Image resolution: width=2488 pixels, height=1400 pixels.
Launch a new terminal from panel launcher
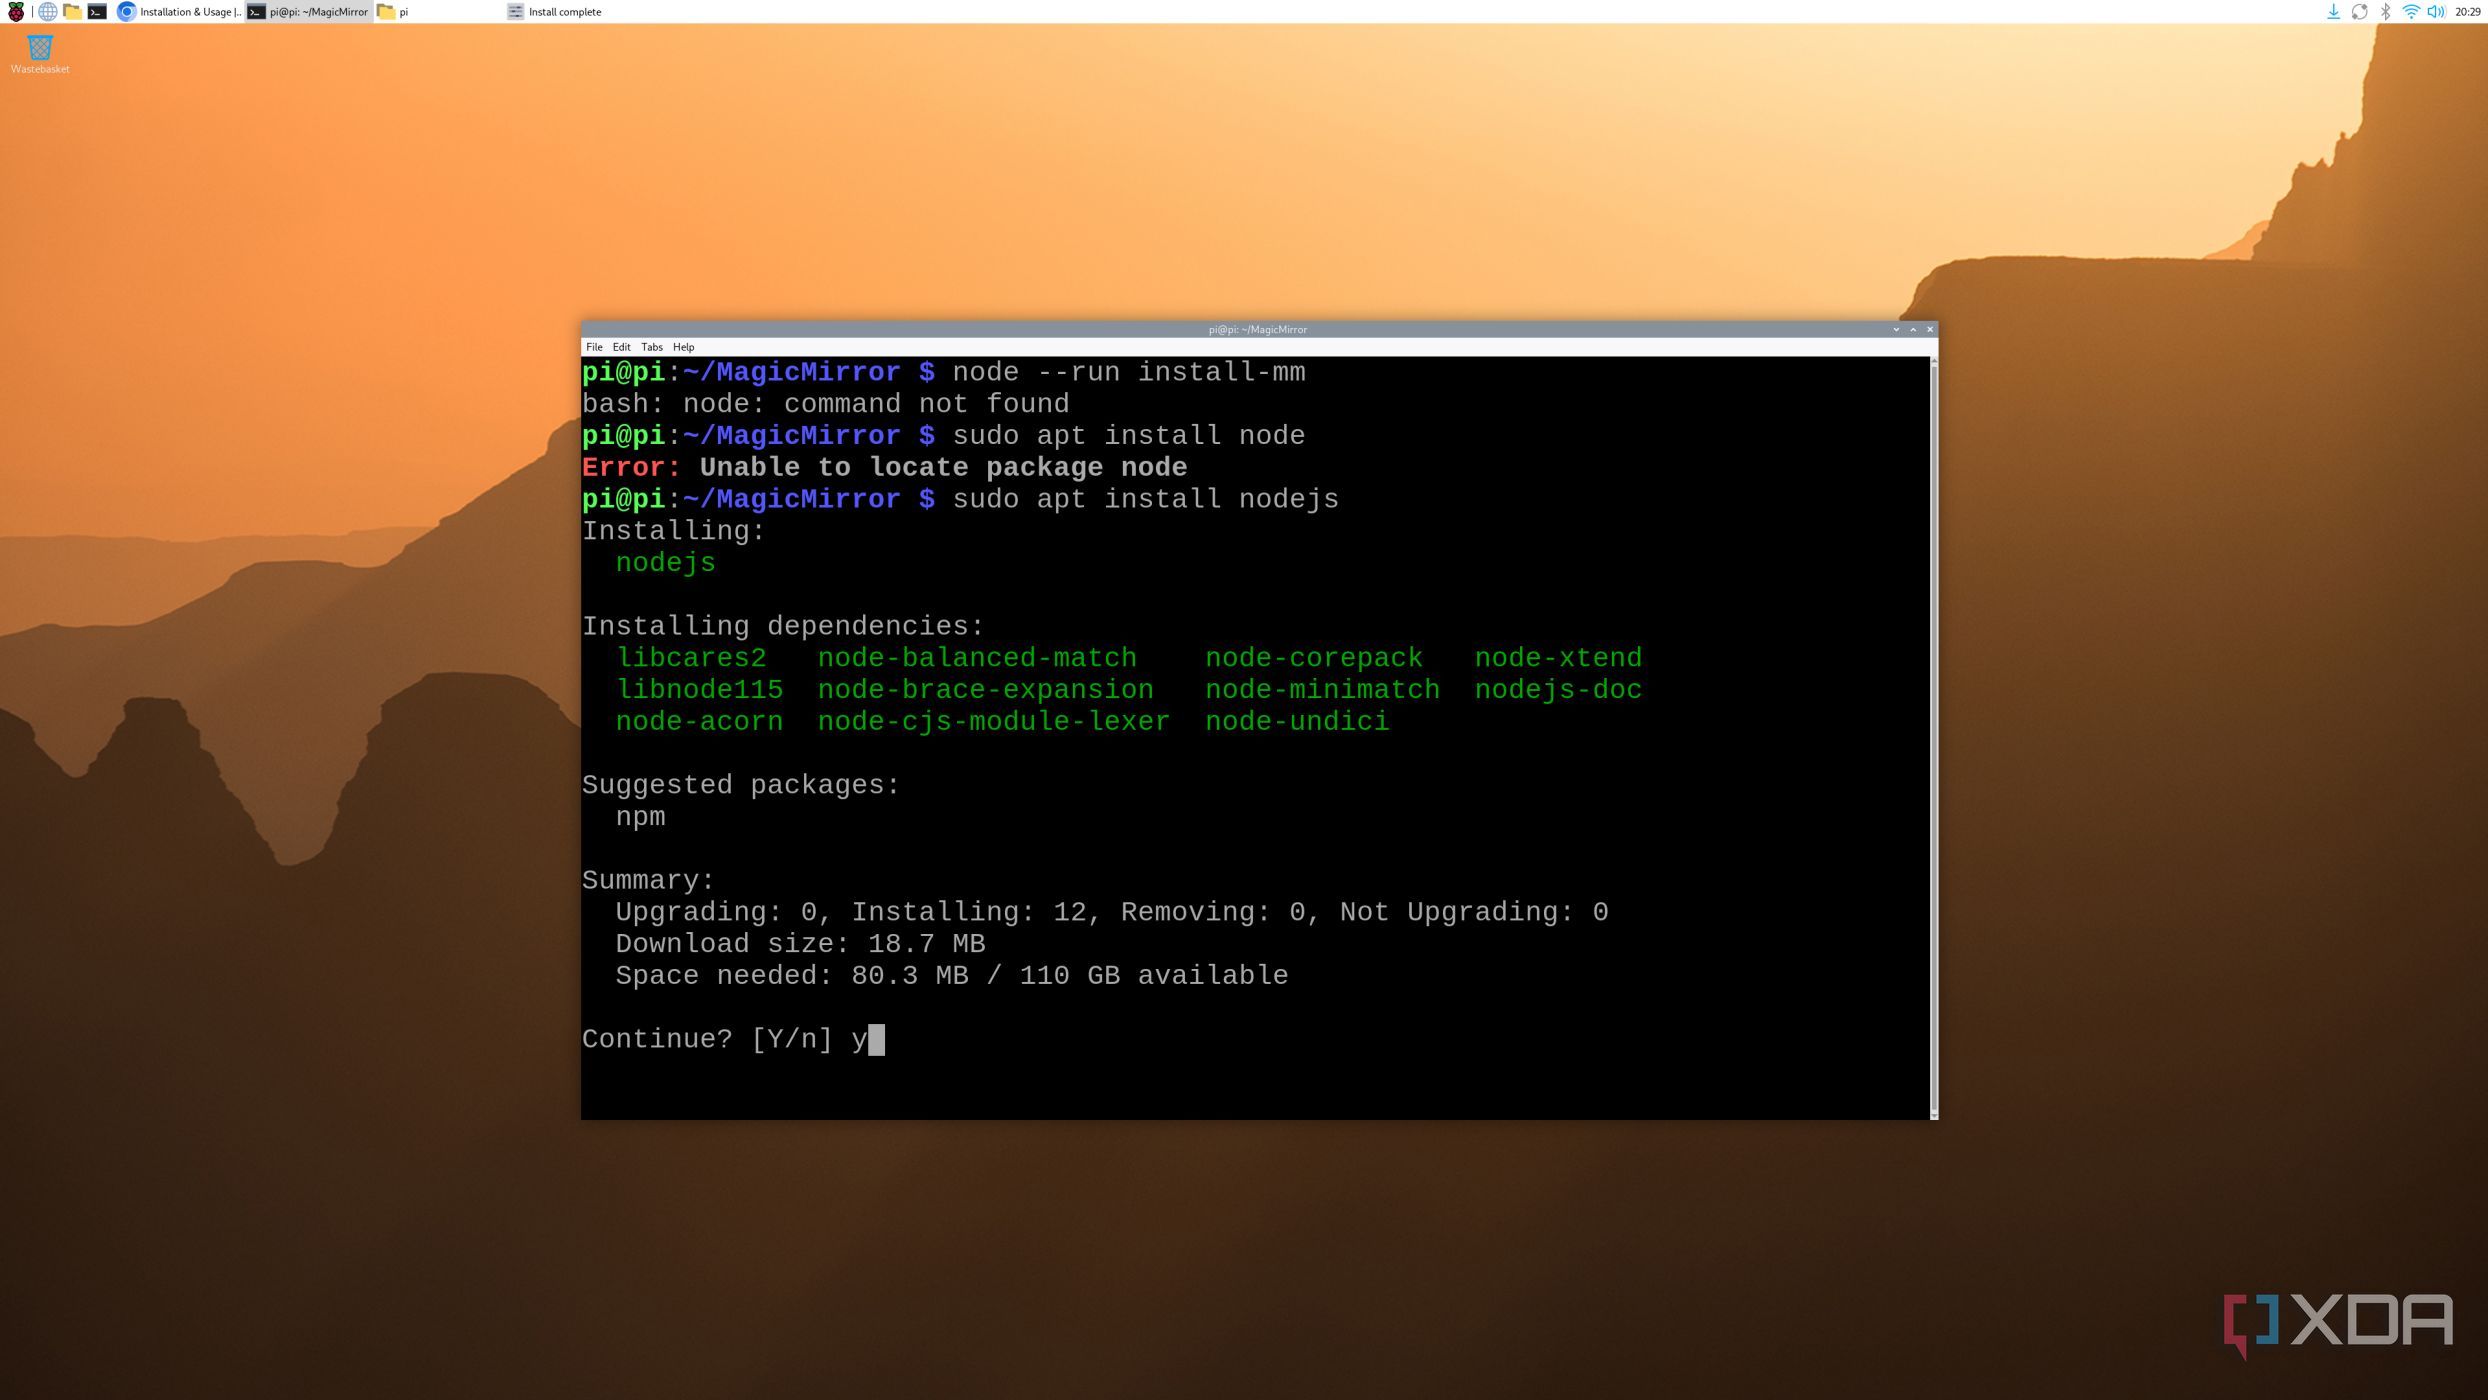tap(97, 12)
